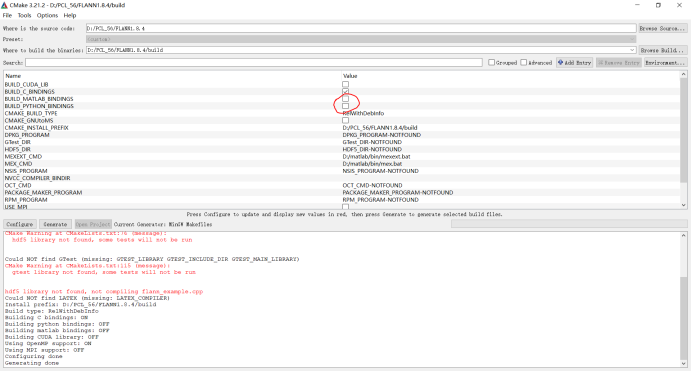Select the NSIS_PROGRAM entry name

(26, 171)
